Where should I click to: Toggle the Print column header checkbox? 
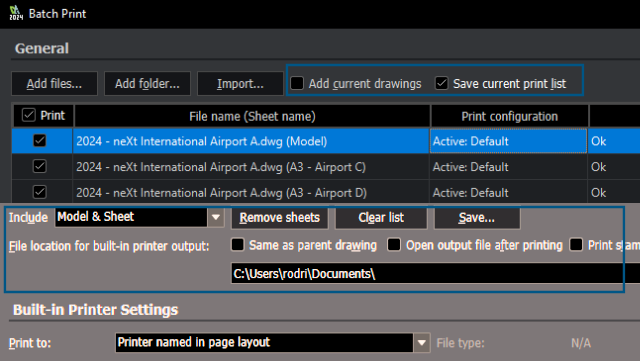tap(29, 115)
